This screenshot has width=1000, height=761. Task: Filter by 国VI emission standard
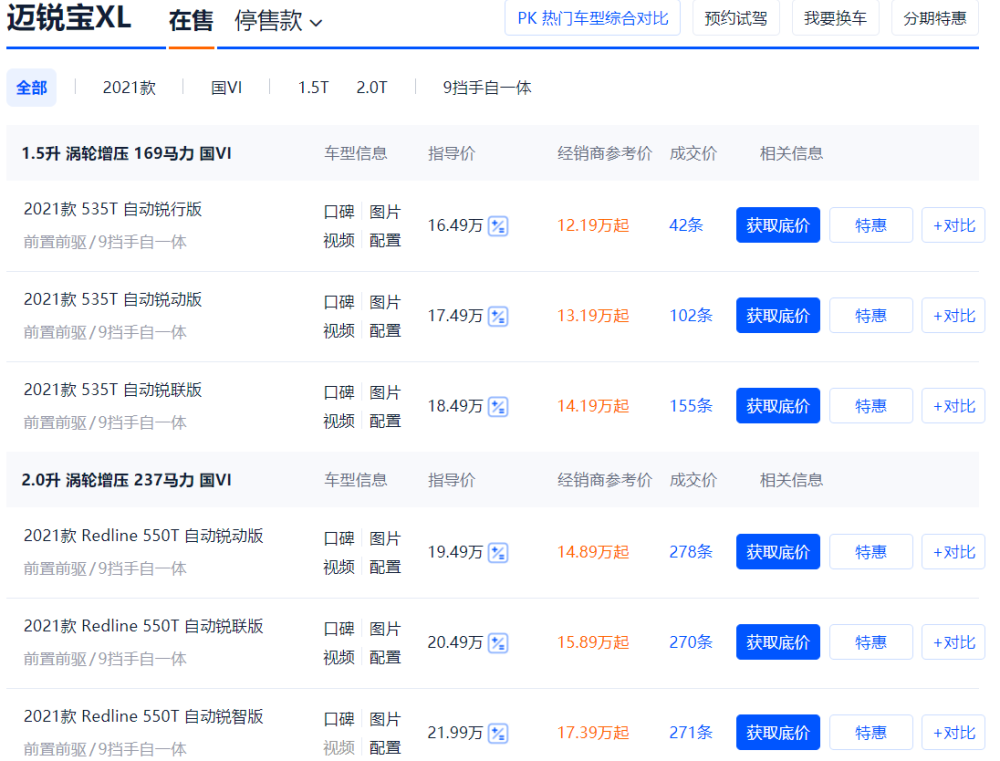(226, 87)
